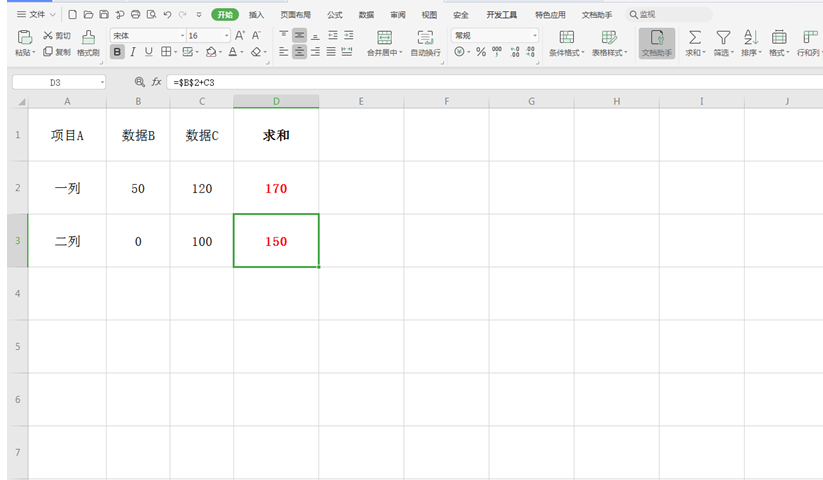Image resolution: width=823 pixels, height=480 pixels.
Task: Open the font size dropdown showing 16
Action: 227,36
